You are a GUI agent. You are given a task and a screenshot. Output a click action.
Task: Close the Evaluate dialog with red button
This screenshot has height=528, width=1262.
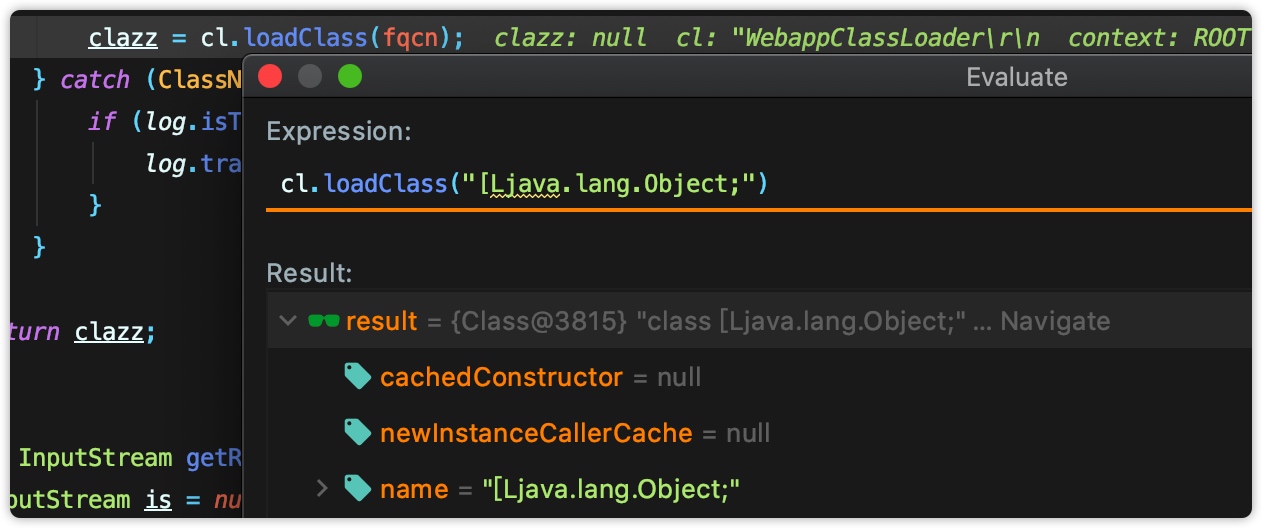(x=270, y=76)
